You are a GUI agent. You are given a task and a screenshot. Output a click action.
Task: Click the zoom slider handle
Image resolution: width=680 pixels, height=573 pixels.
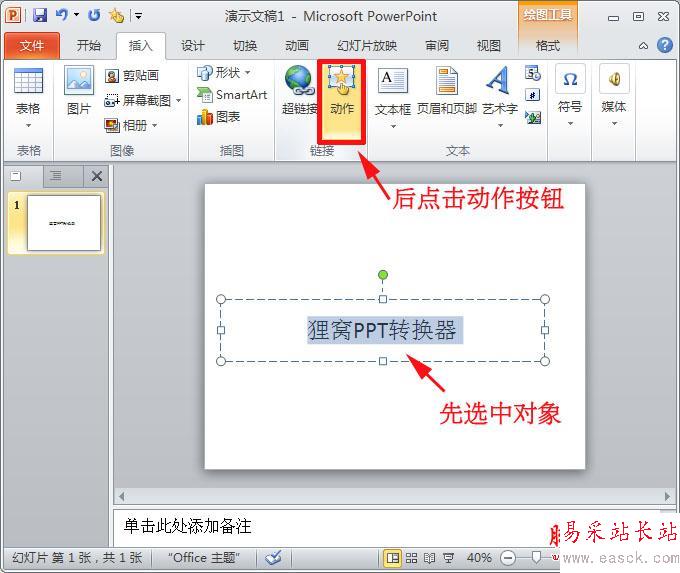pos(536,557)
